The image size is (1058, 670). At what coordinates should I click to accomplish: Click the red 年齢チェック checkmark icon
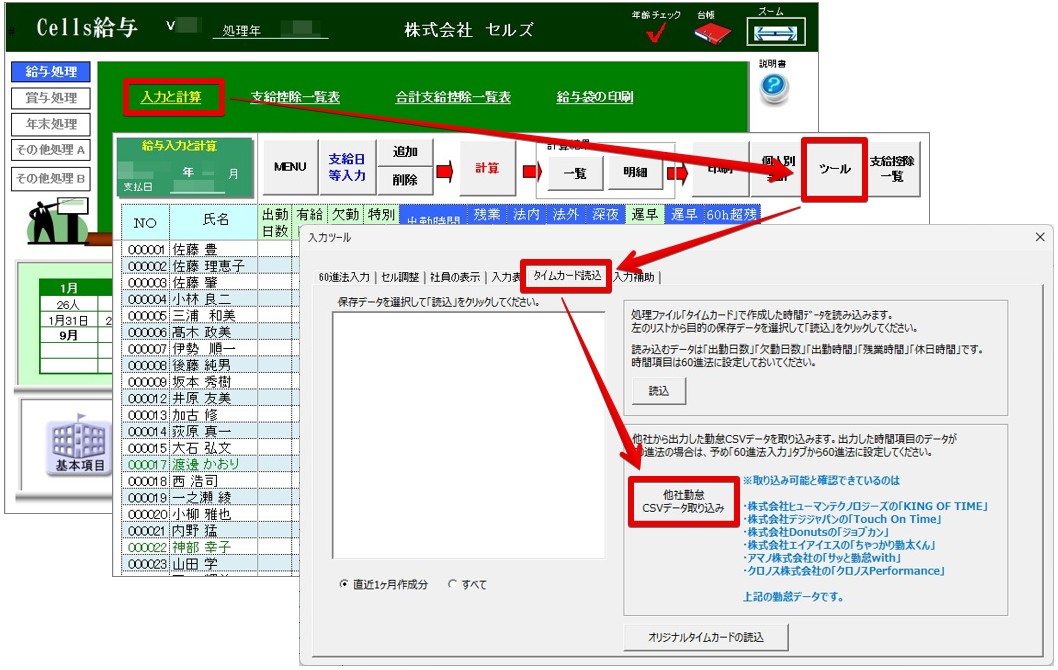point(656,34)
